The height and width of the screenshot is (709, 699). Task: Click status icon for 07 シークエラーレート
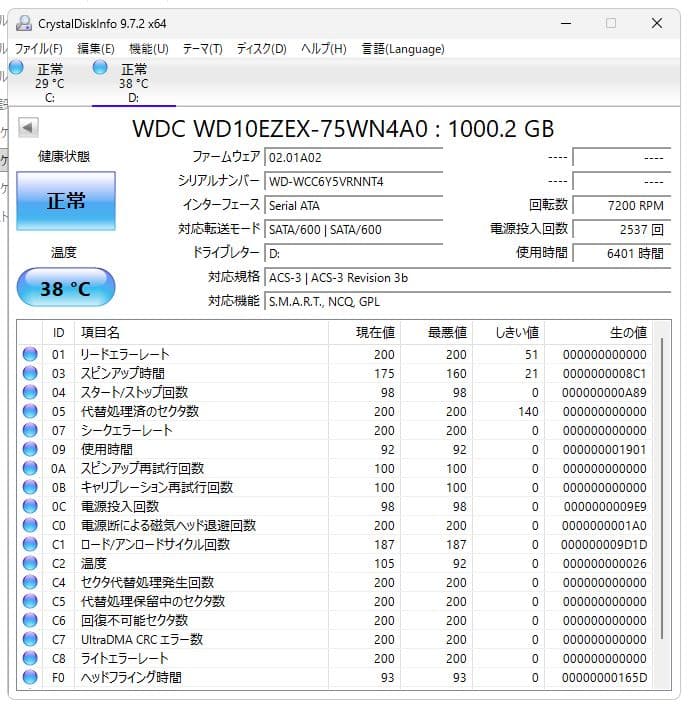coord(30,430)
